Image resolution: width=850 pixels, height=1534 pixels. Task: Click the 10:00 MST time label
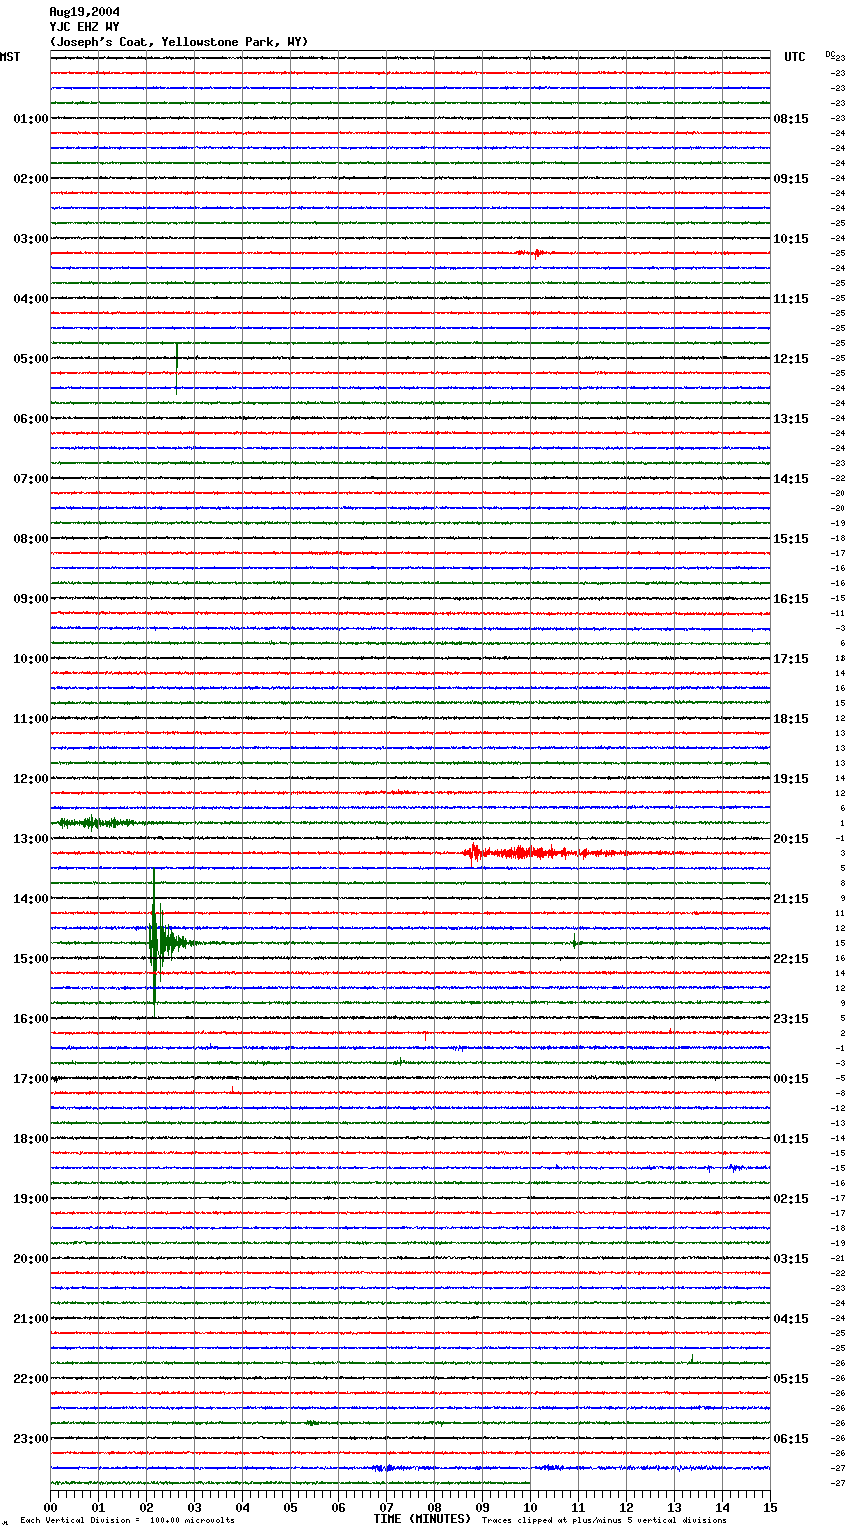pos(31,659)
